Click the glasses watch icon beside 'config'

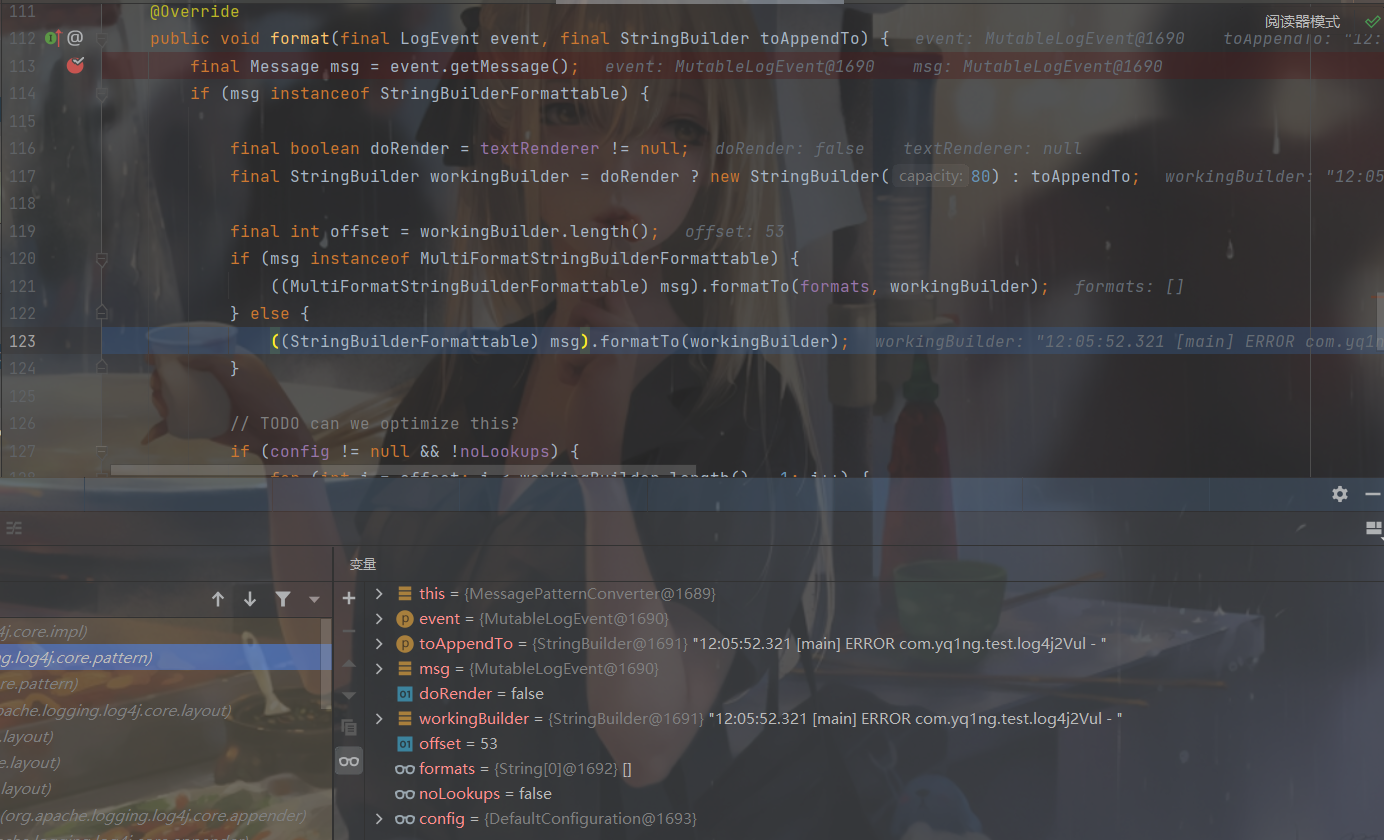[405, 819]
